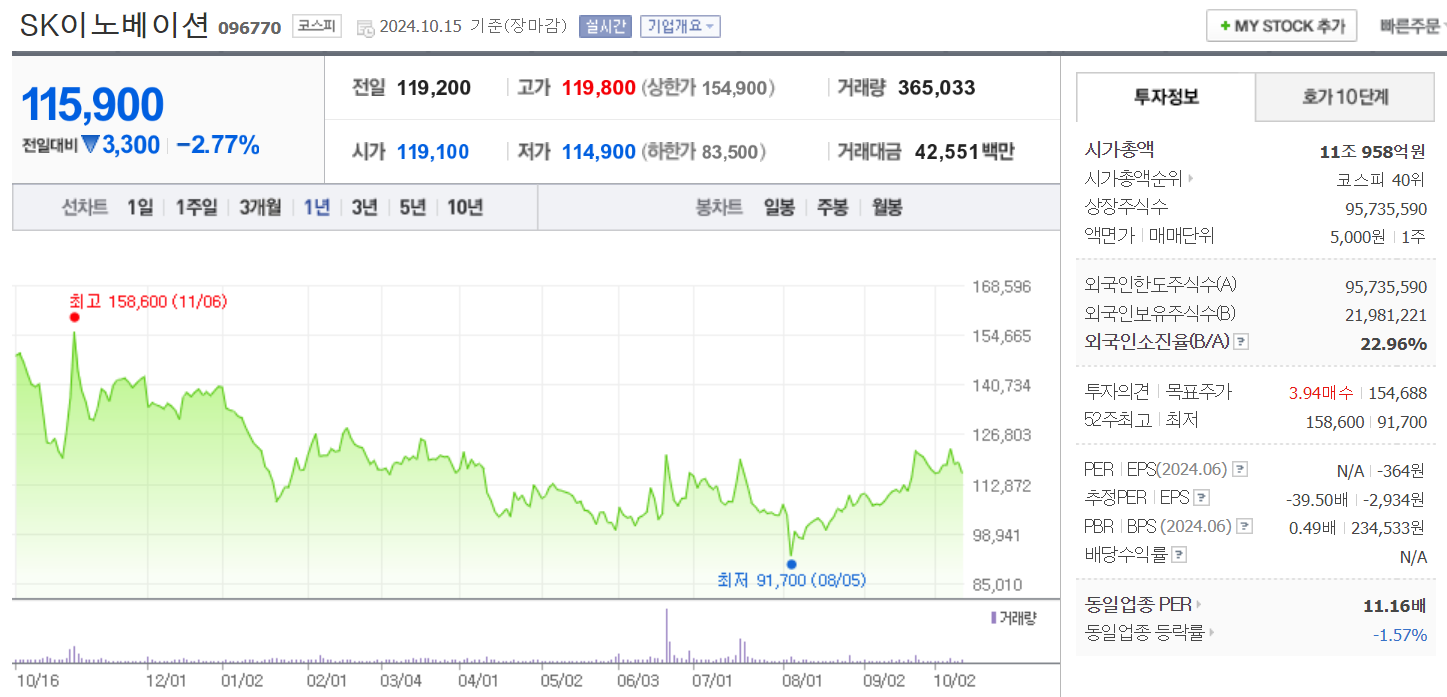
Task: Select the 3년 line chart period
Action: [365, 208]
